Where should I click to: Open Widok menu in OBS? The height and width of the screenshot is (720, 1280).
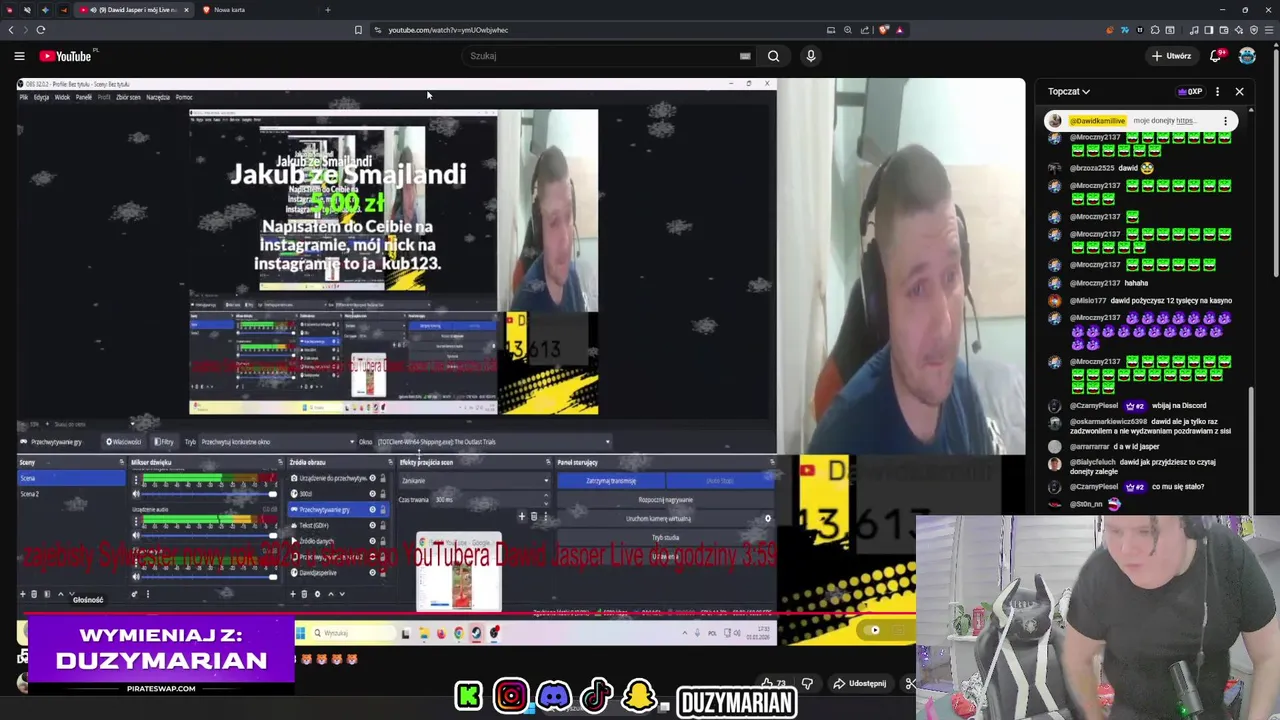coord(62,97)
